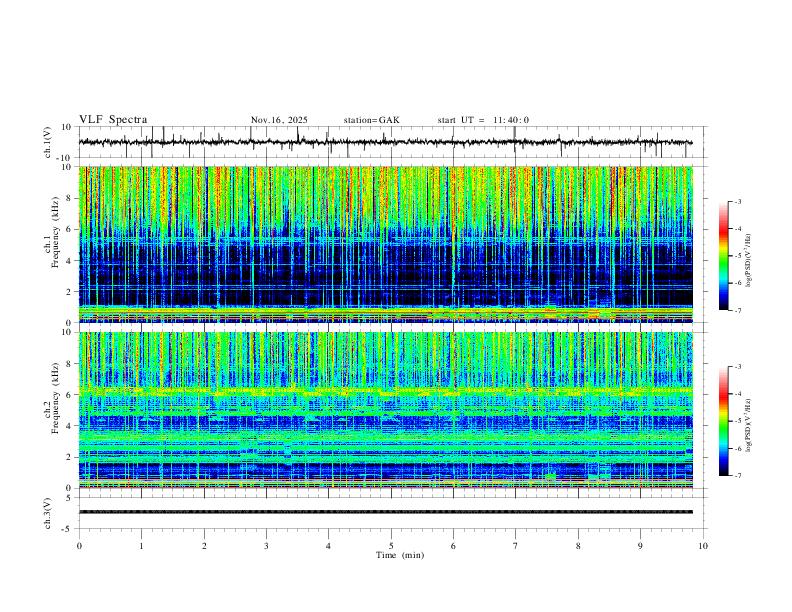
Task: Click the "start UT = 11:40:0" text
Action: click(483, 120)
